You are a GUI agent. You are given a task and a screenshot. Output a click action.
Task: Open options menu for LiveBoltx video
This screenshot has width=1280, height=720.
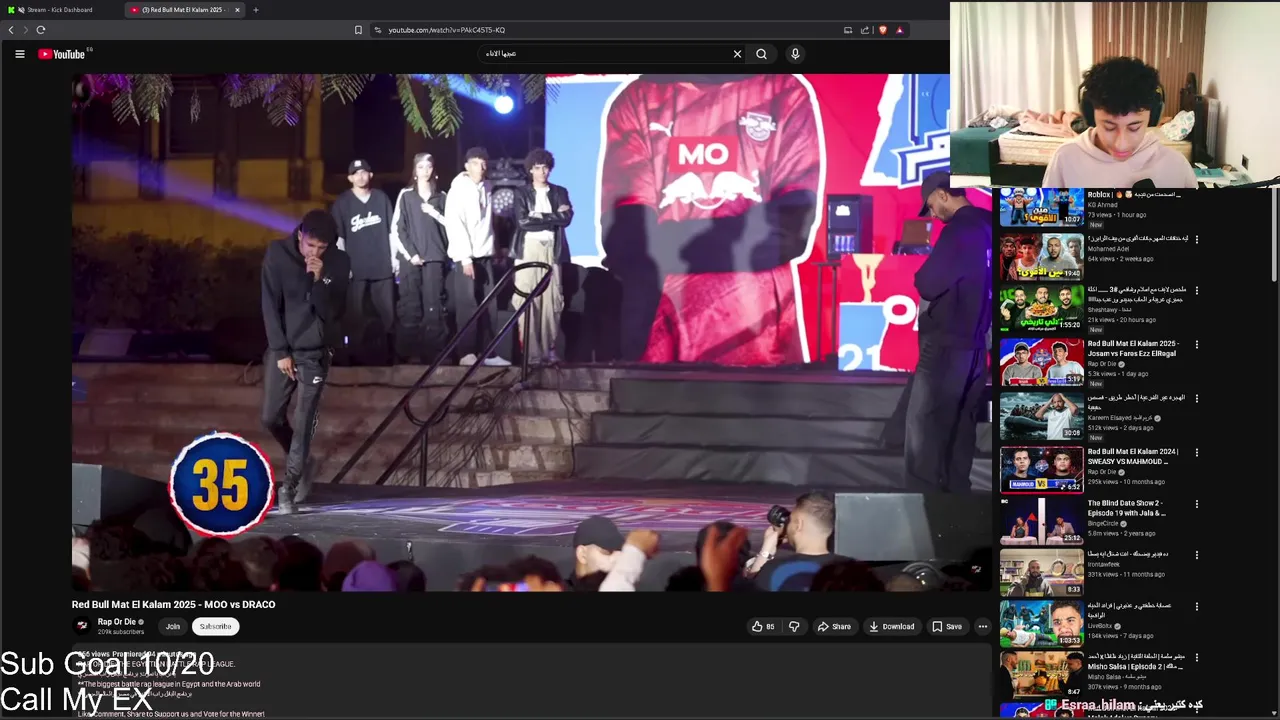(x=1196, y=606)
